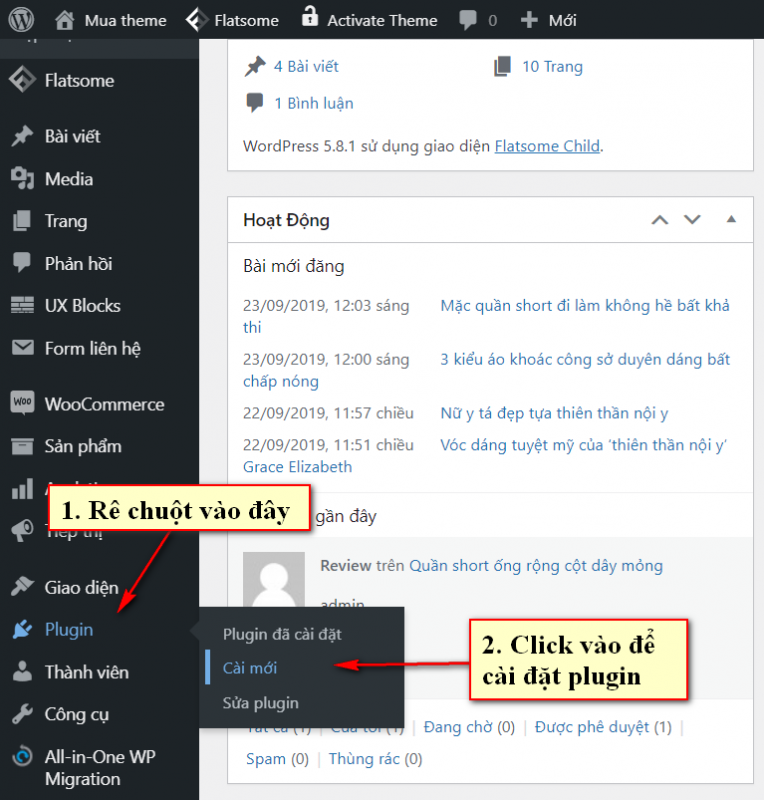Image resolution: width=764 pixels, height=800 pixels.
Task: Click the pages icon beside 10 Trang
Action: coord(502,66)
